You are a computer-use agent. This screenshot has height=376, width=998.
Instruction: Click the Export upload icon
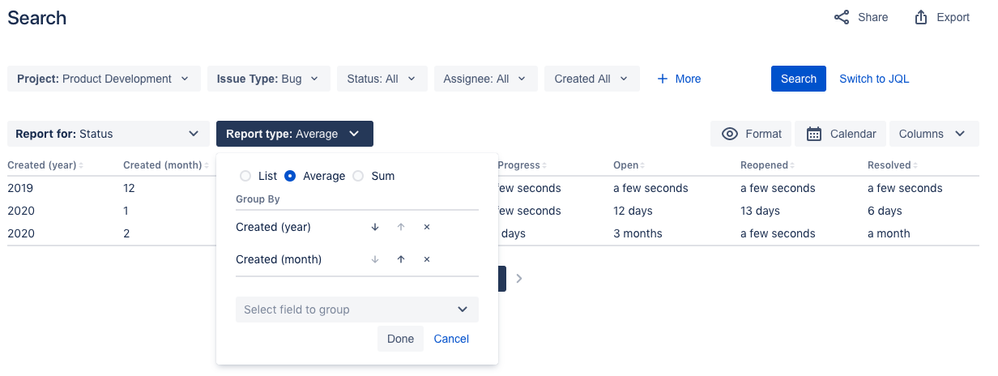coord(920,18)
